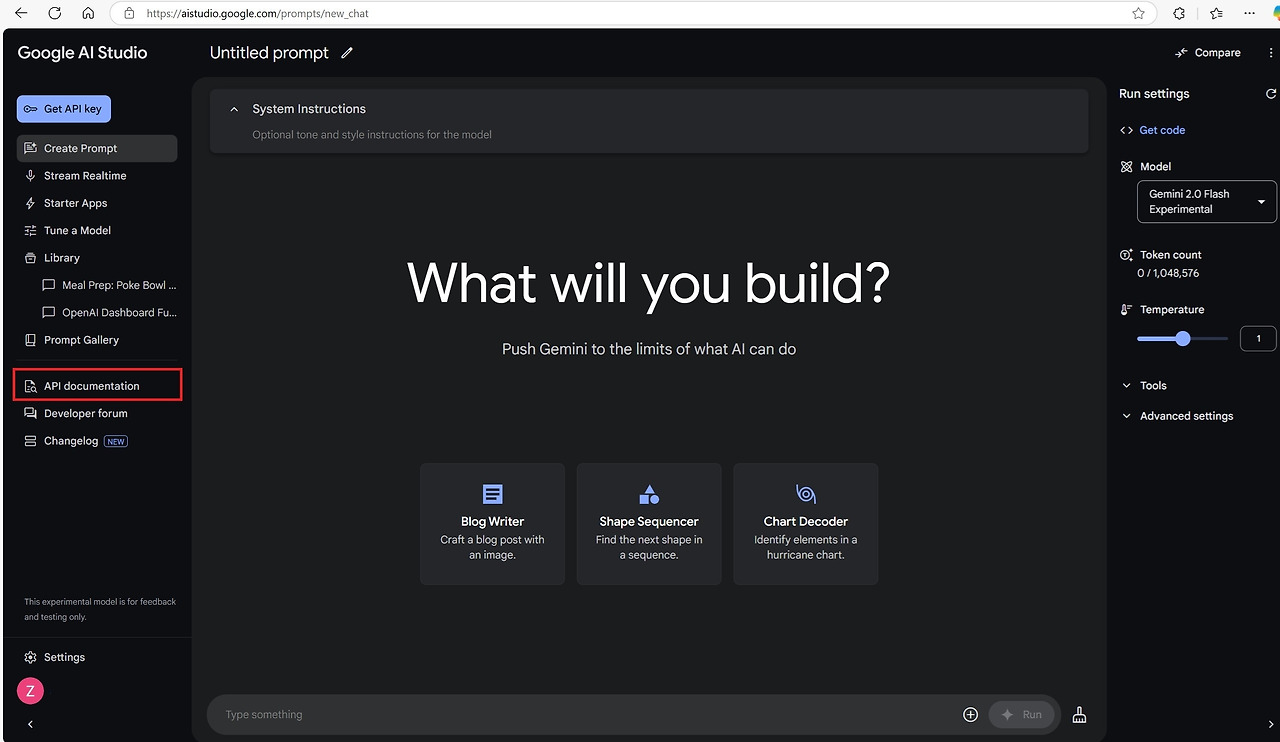The image size is (1280, 742).
Task: Reset run settings with the refresh icon
Action: (1271, 94)
